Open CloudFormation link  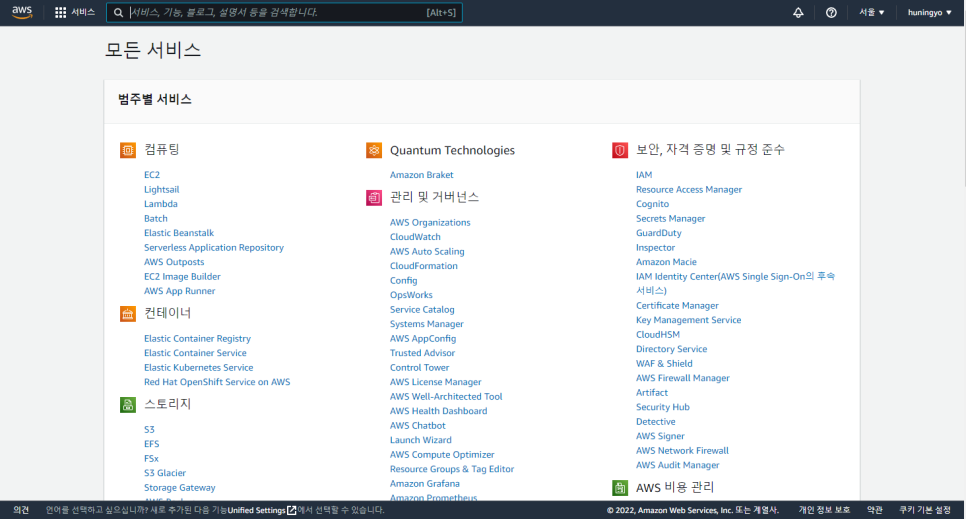click(423, 266)
